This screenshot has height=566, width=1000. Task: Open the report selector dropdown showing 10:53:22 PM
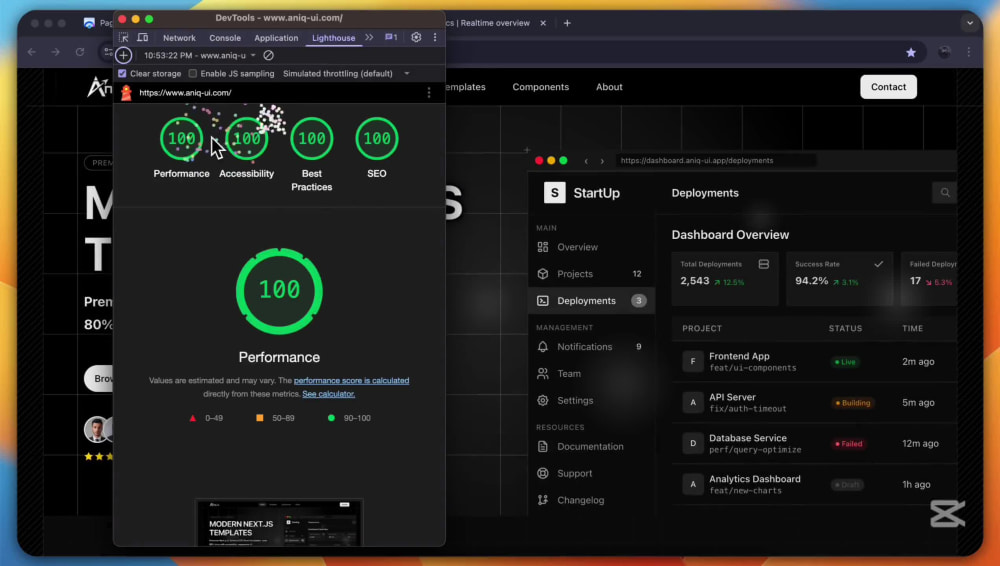click(199, 56)
